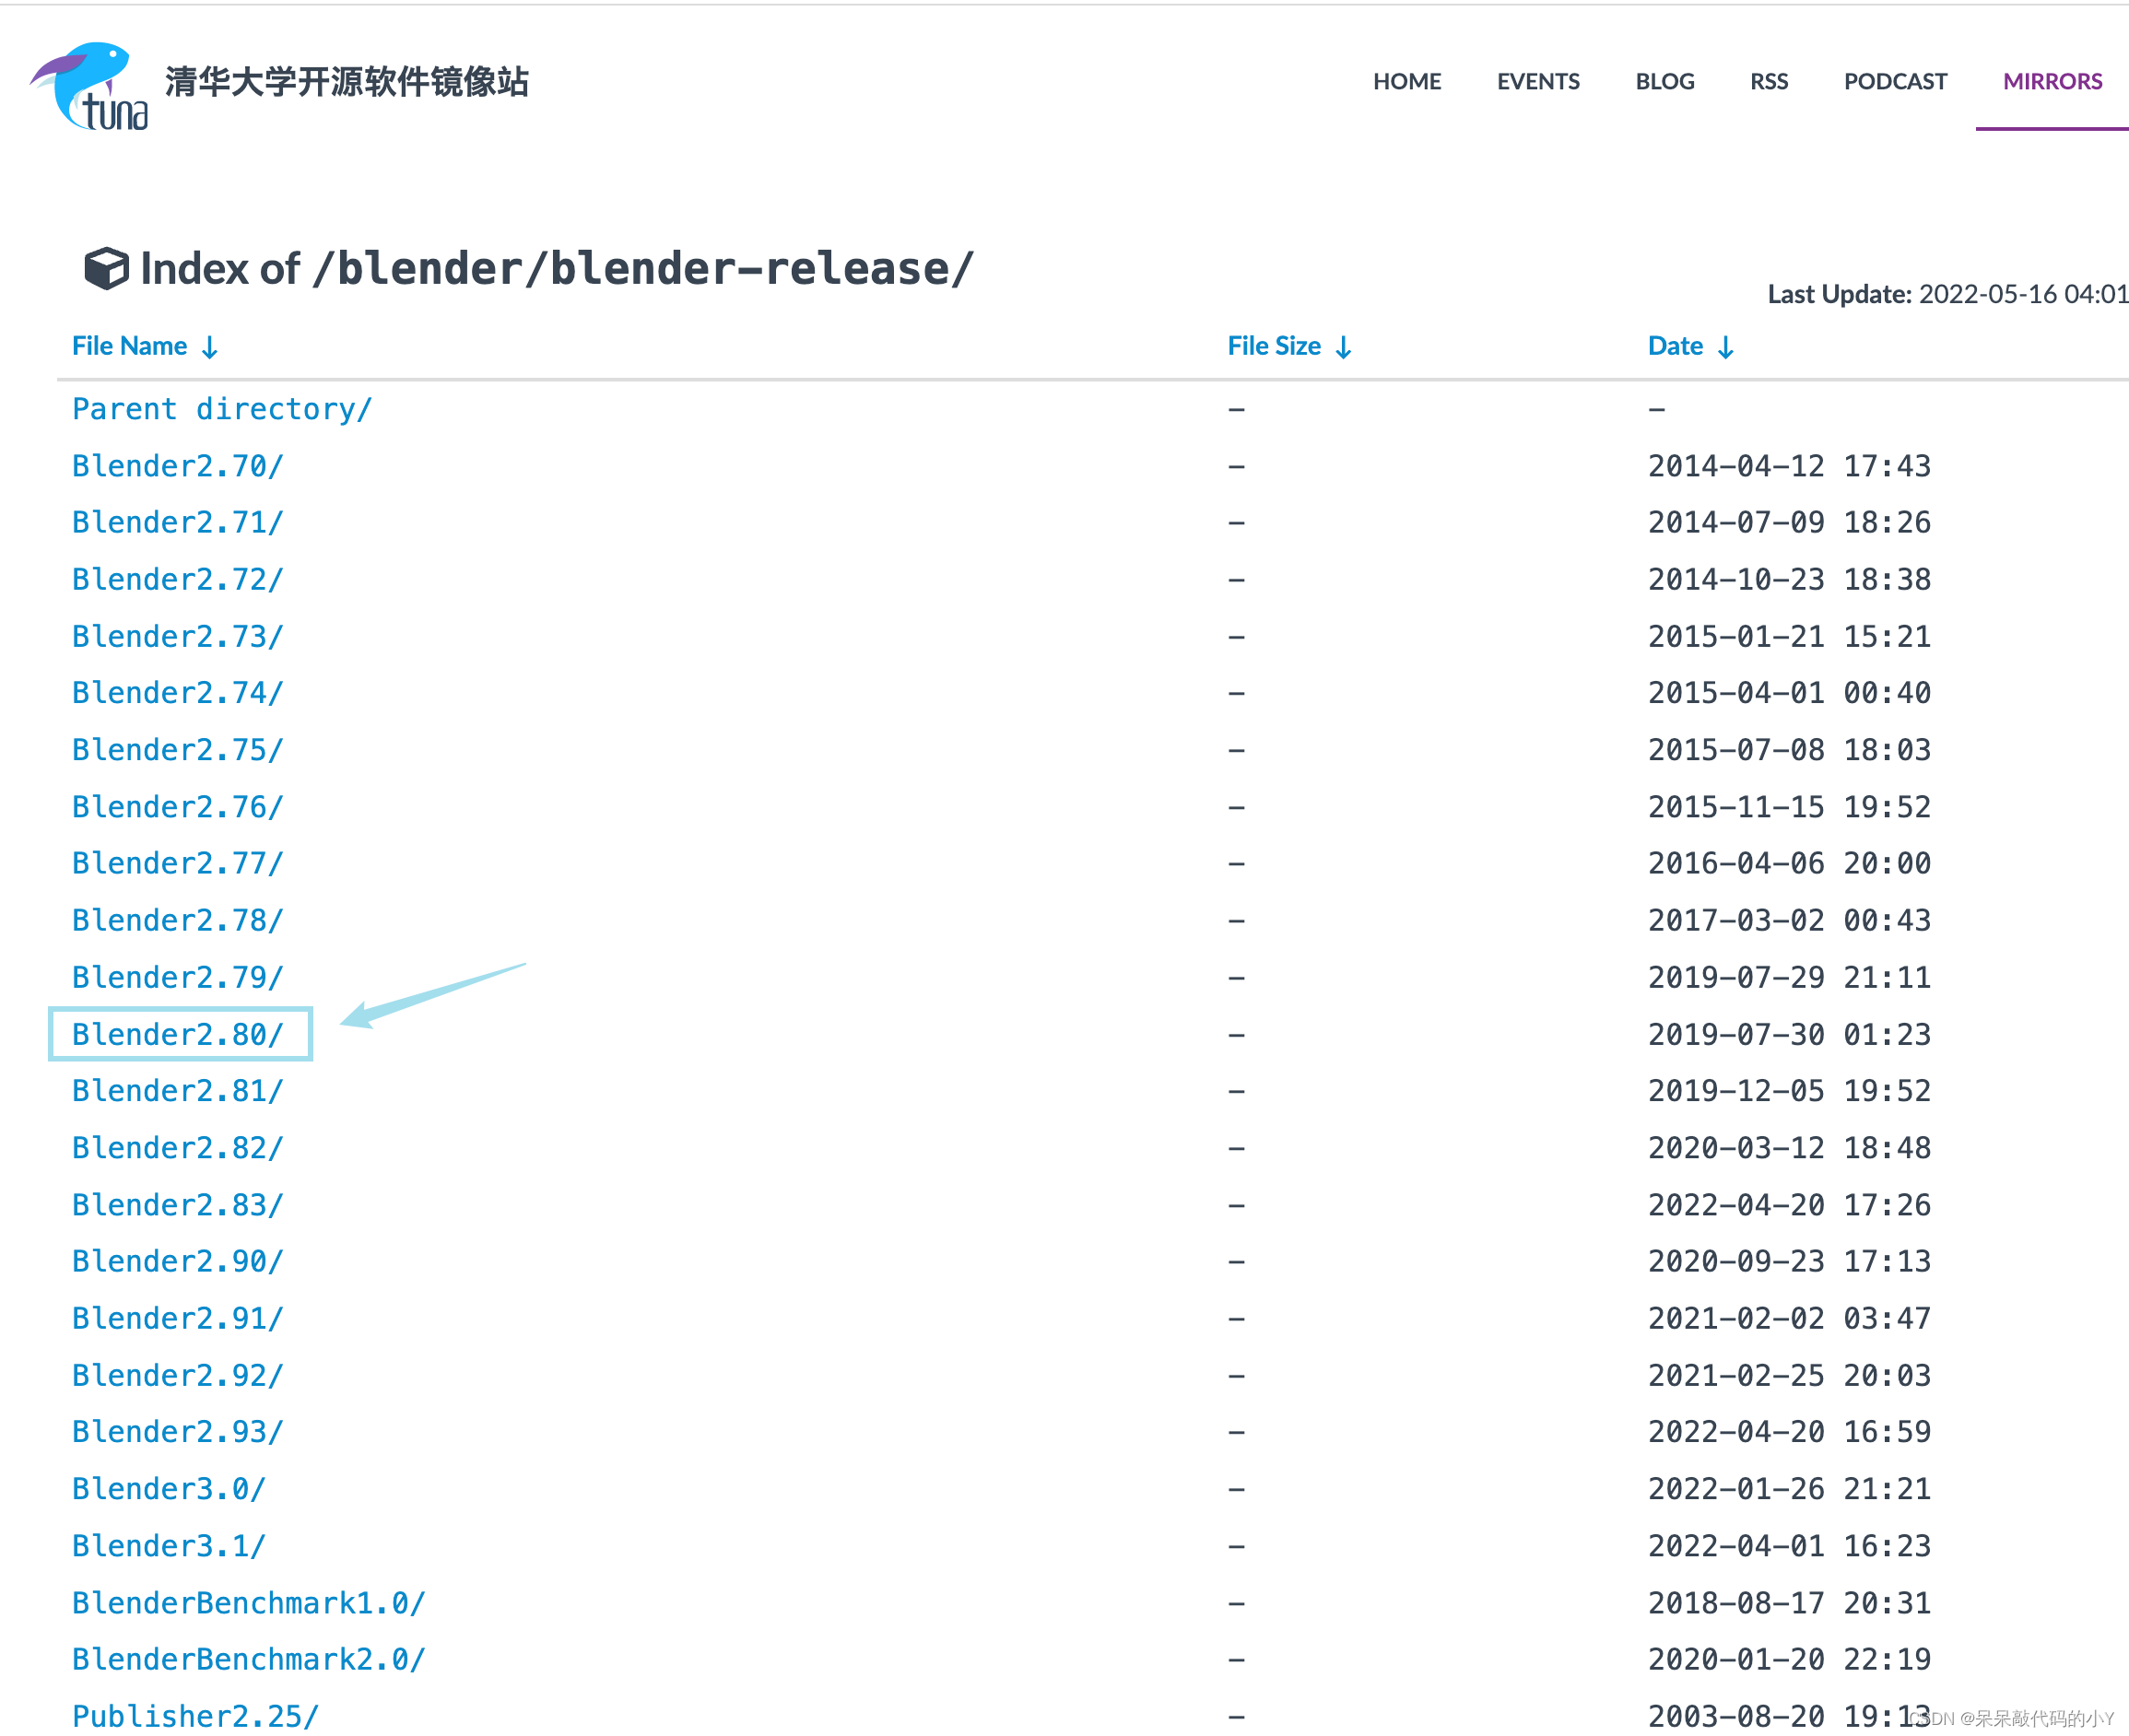Open the Blender3.1/ folder
The width and height of the screenshot is (2129, 1736).
click(169, 1545)
